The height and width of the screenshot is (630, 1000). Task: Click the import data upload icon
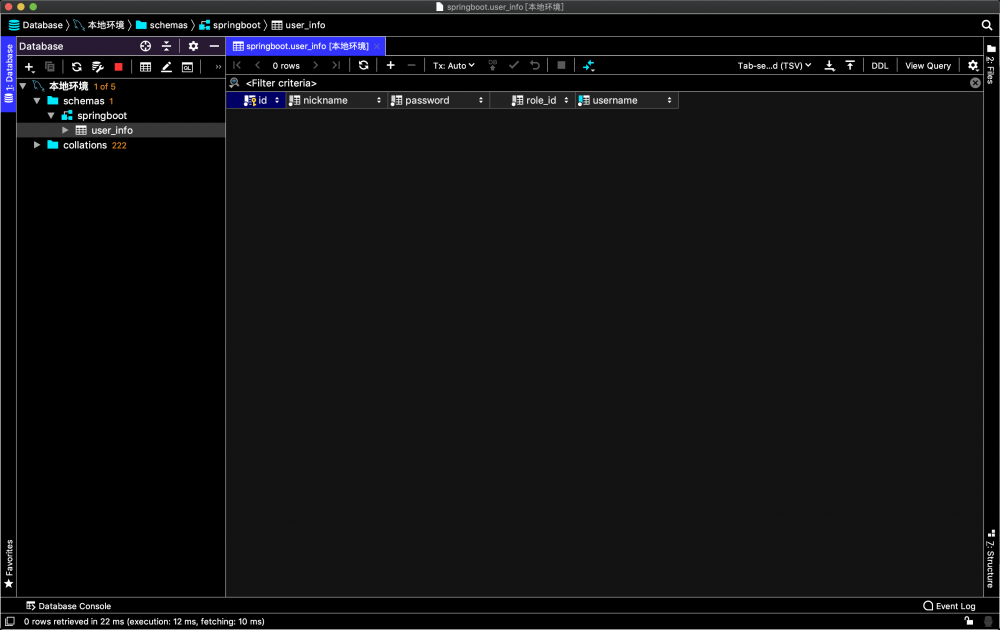pos(850,66)
